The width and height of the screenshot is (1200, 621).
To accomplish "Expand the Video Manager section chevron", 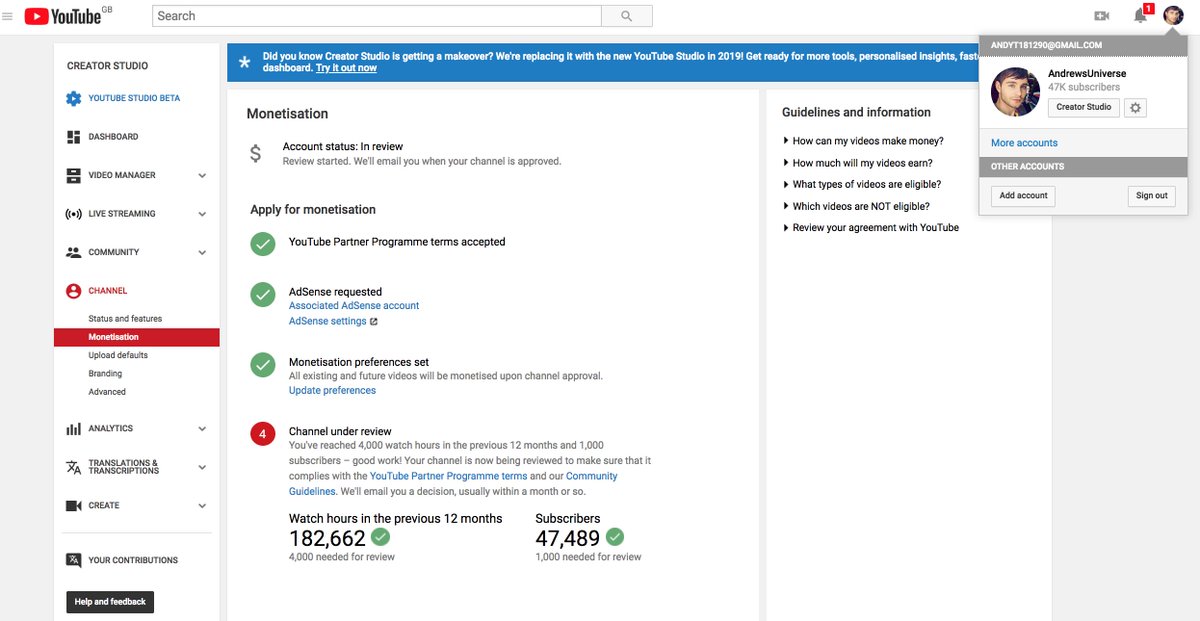I will [202, 176].
